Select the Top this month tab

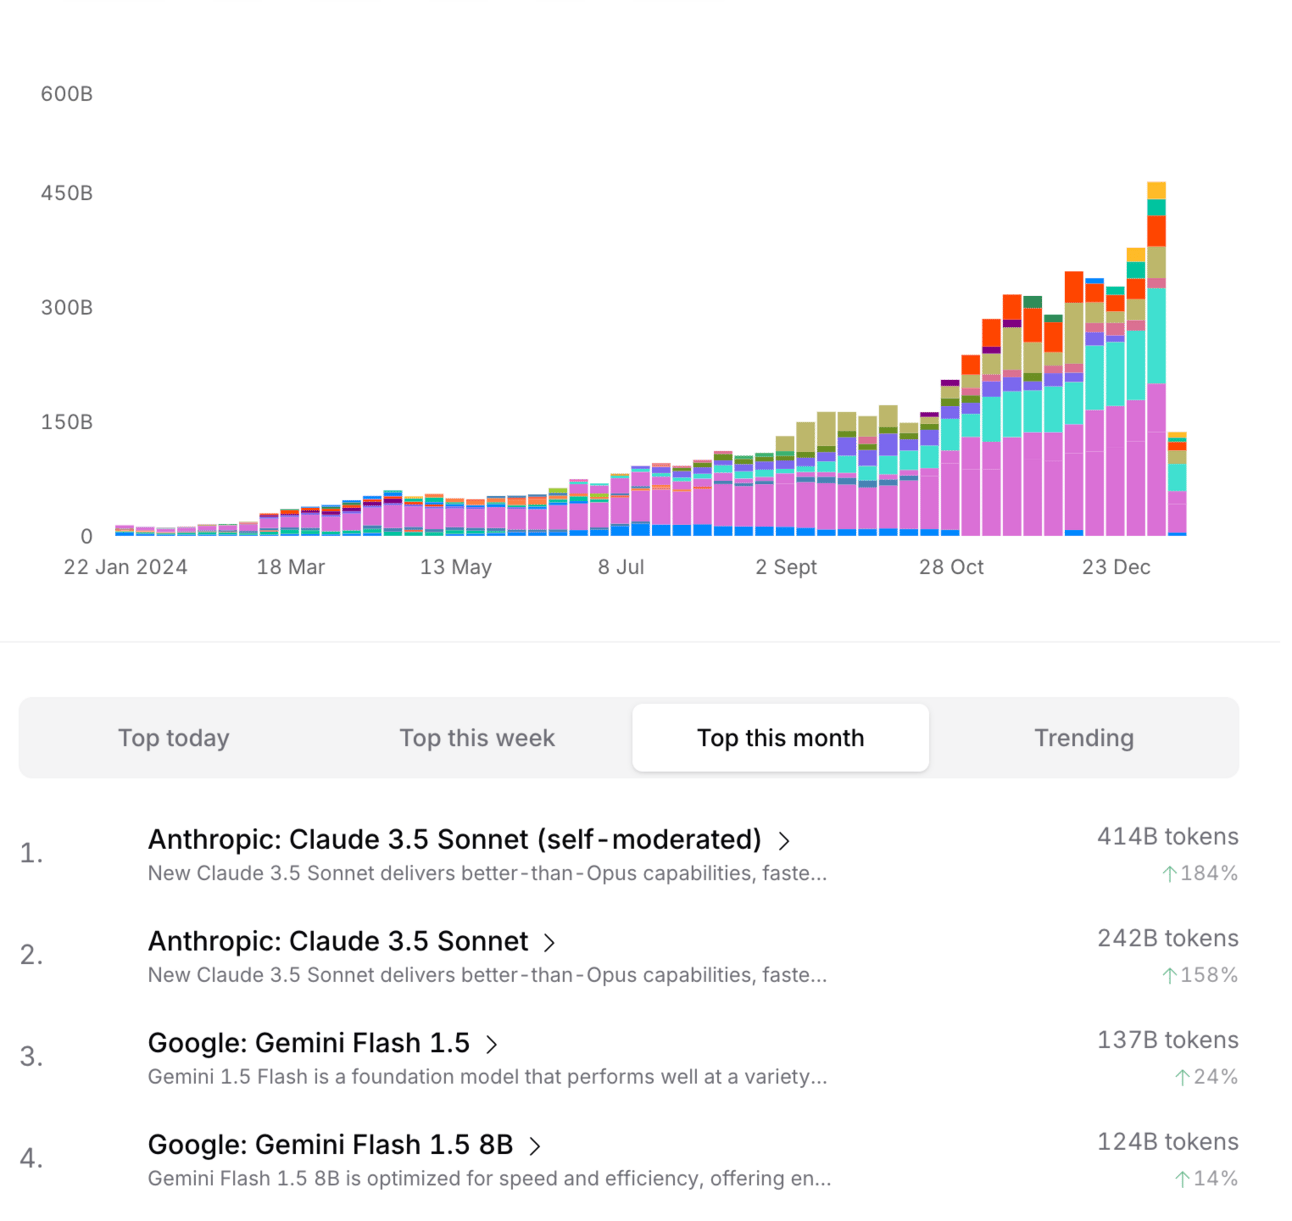[x=780, y=738]
